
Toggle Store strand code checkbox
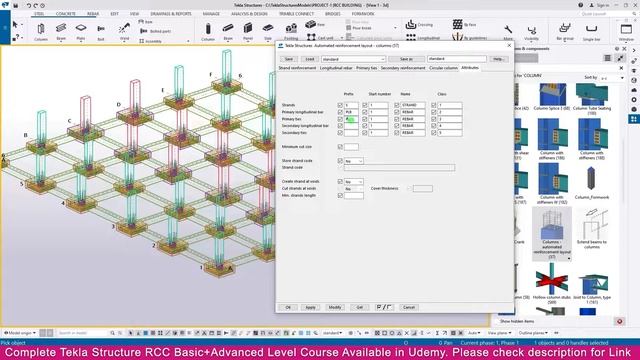[340, 161]
